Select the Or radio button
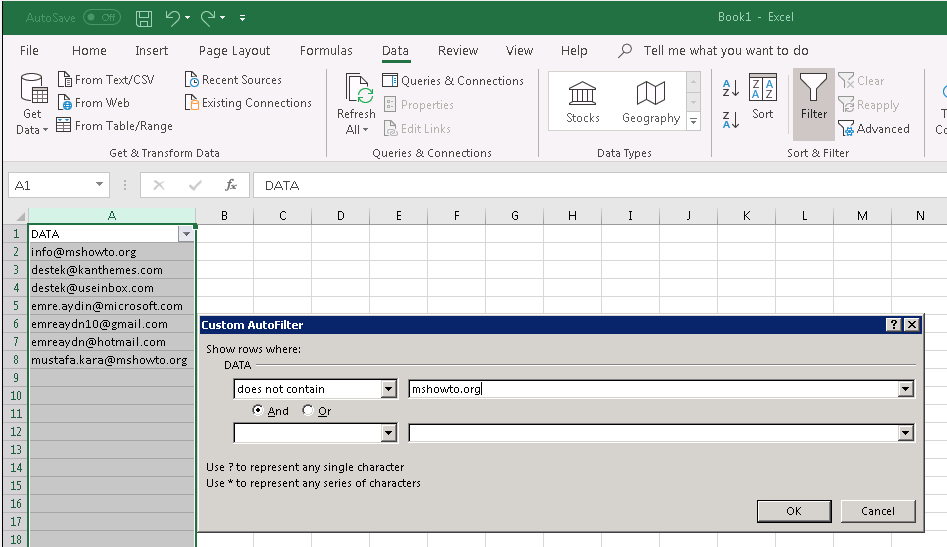947x547 pixels. [x=308, y=410]
